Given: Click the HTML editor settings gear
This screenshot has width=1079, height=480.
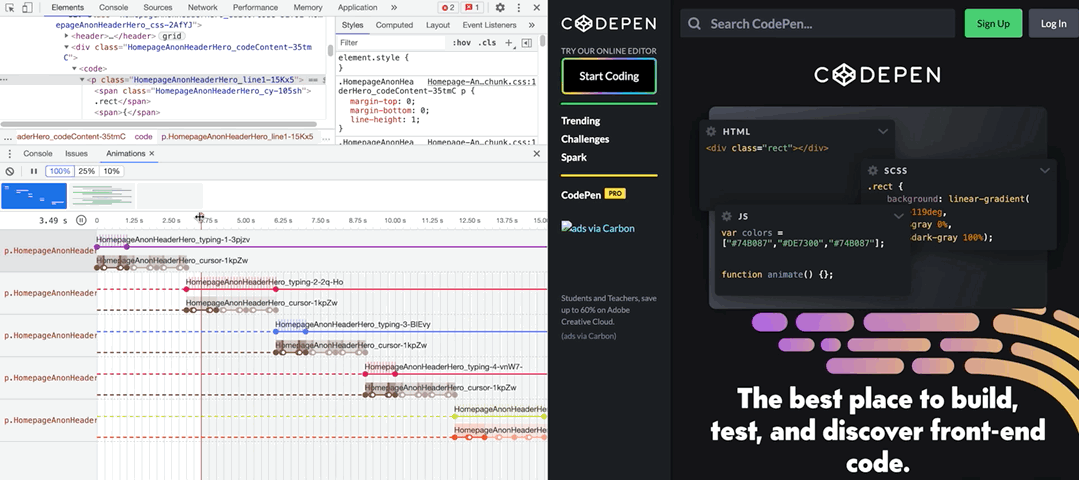Looking at the screenshot, I should (711, 131).
